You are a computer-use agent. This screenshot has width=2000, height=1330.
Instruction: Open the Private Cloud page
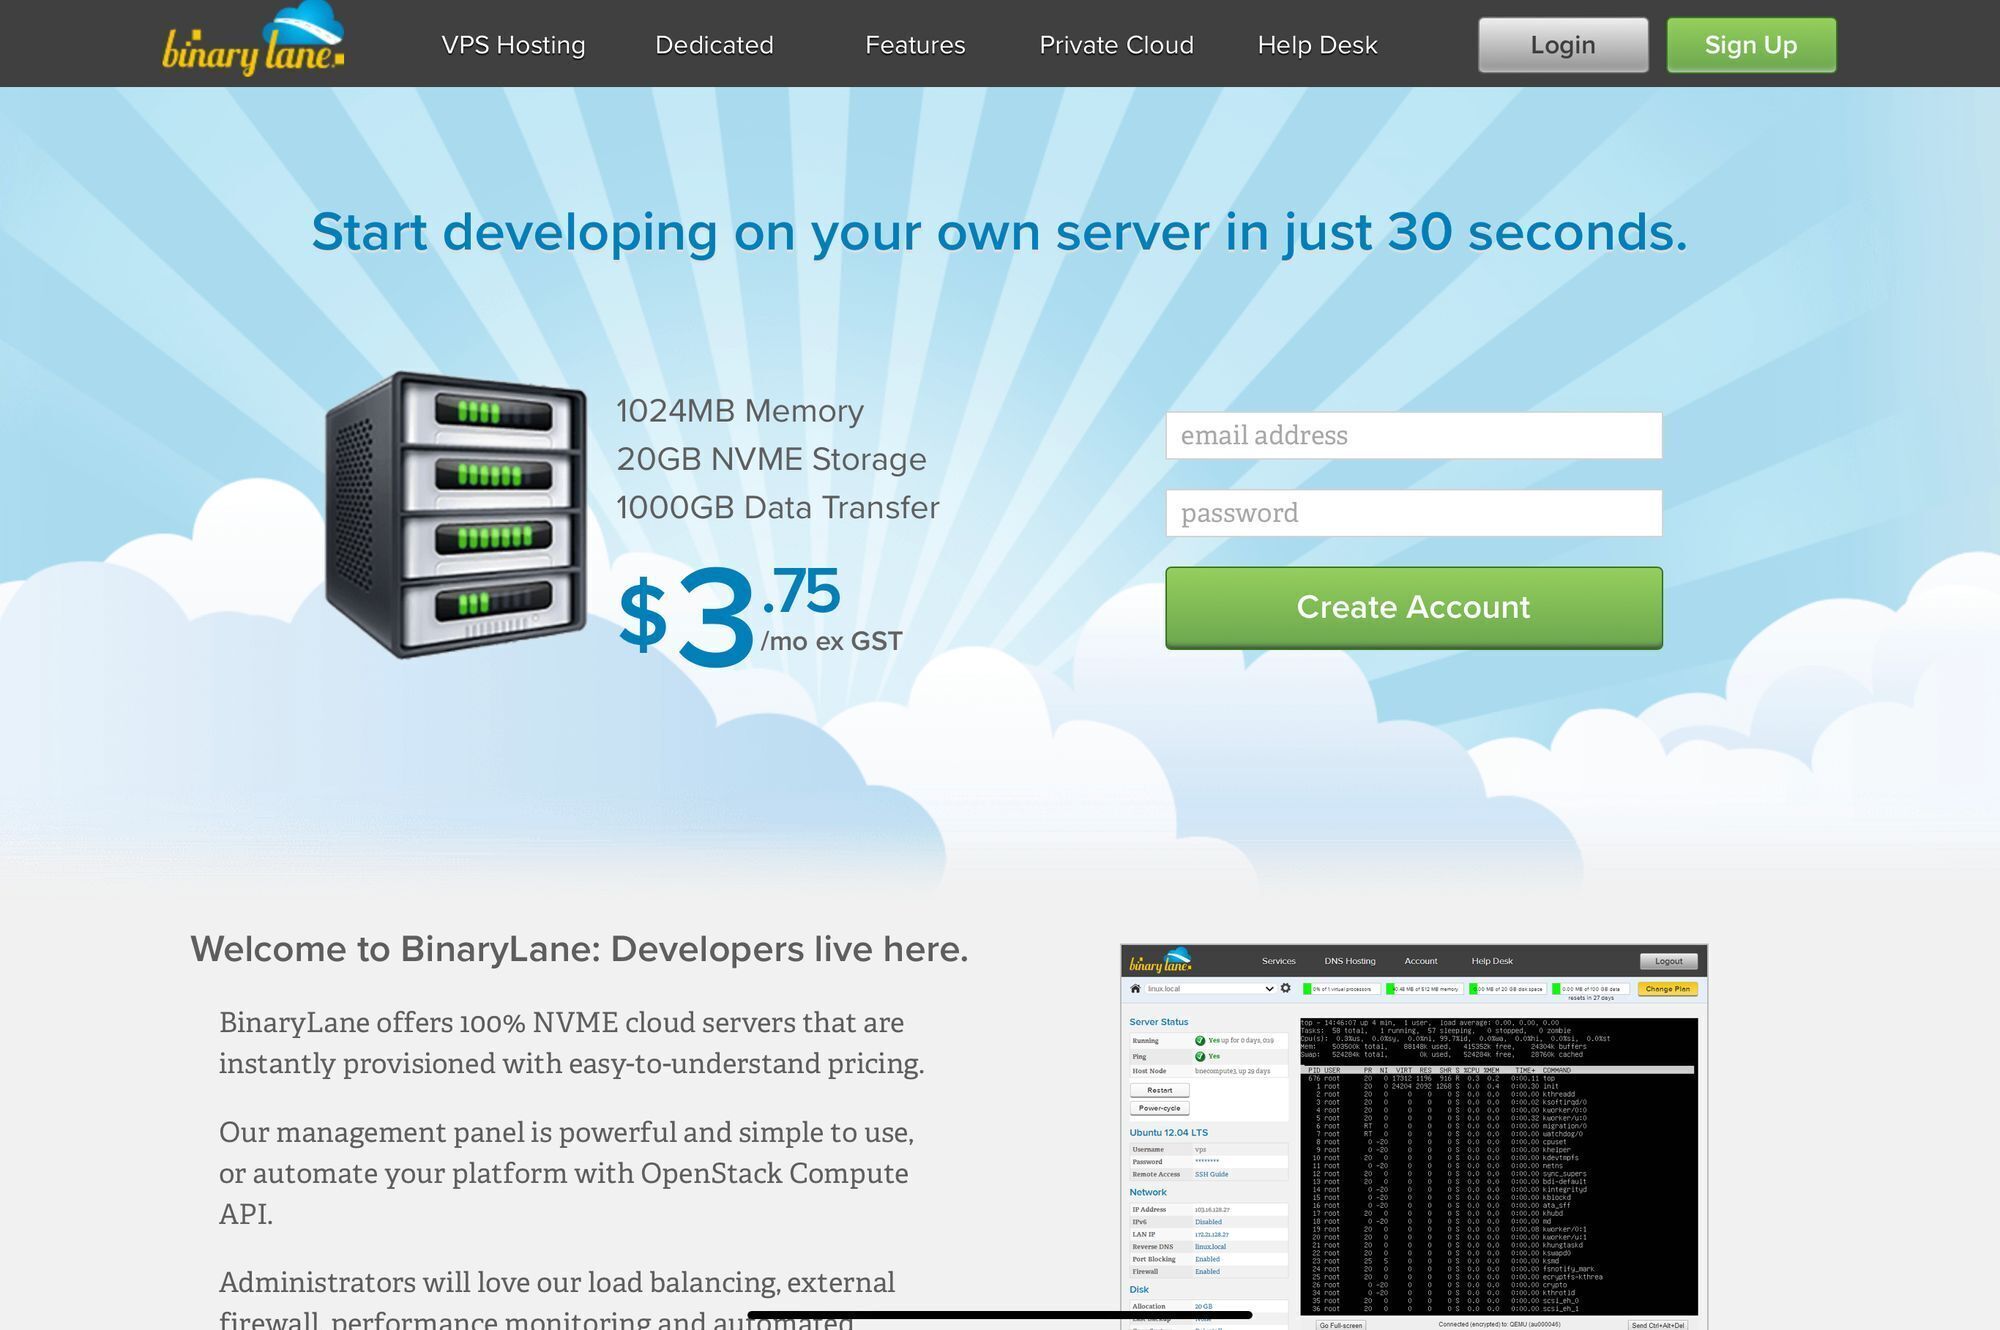click(x=1116, y=45)
